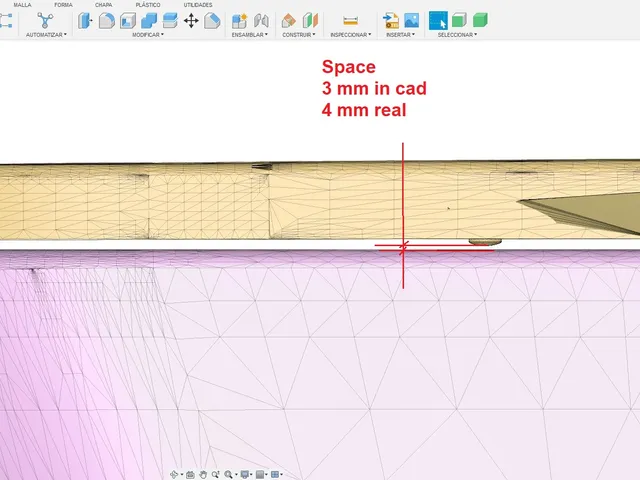640x480 pixels.
Task: Open the CONSTRUIR menu label
Action: pyautogui.click(x=299, y=35)
